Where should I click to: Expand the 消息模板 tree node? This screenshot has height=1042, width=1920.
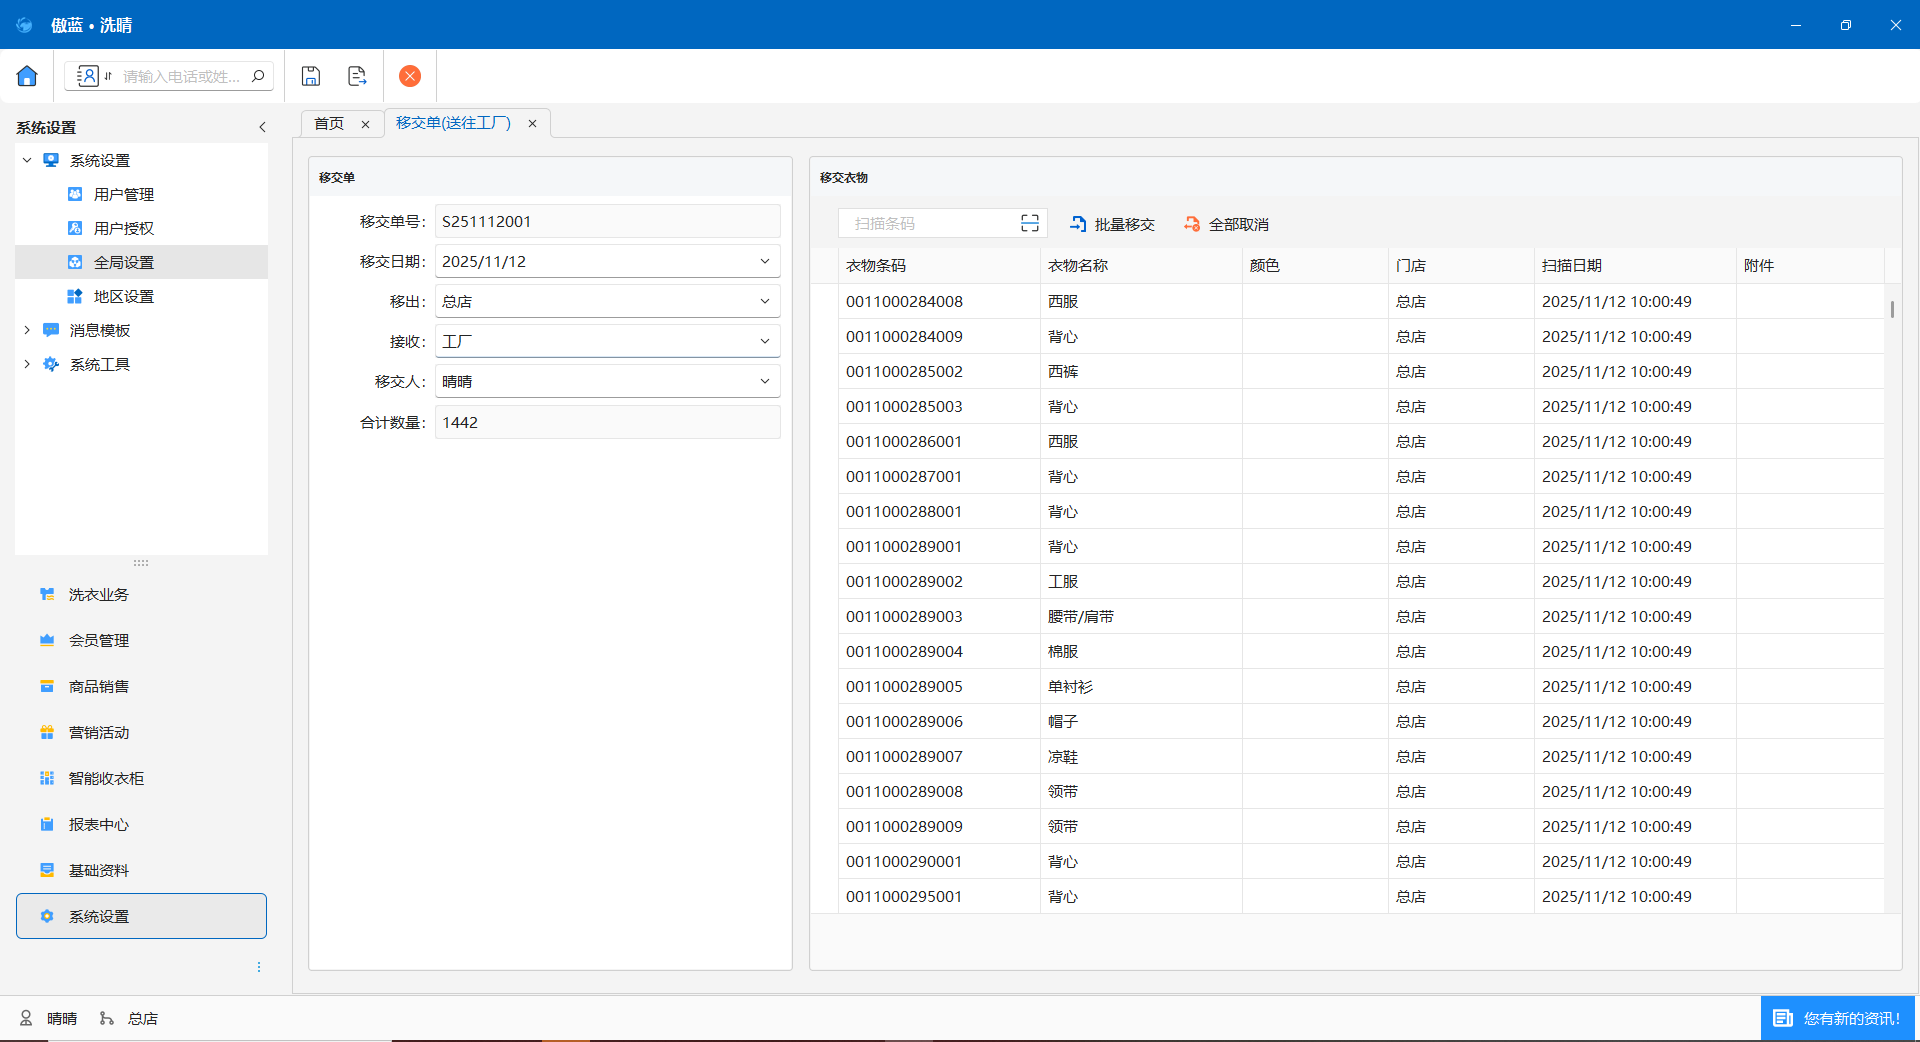[27, 330]
